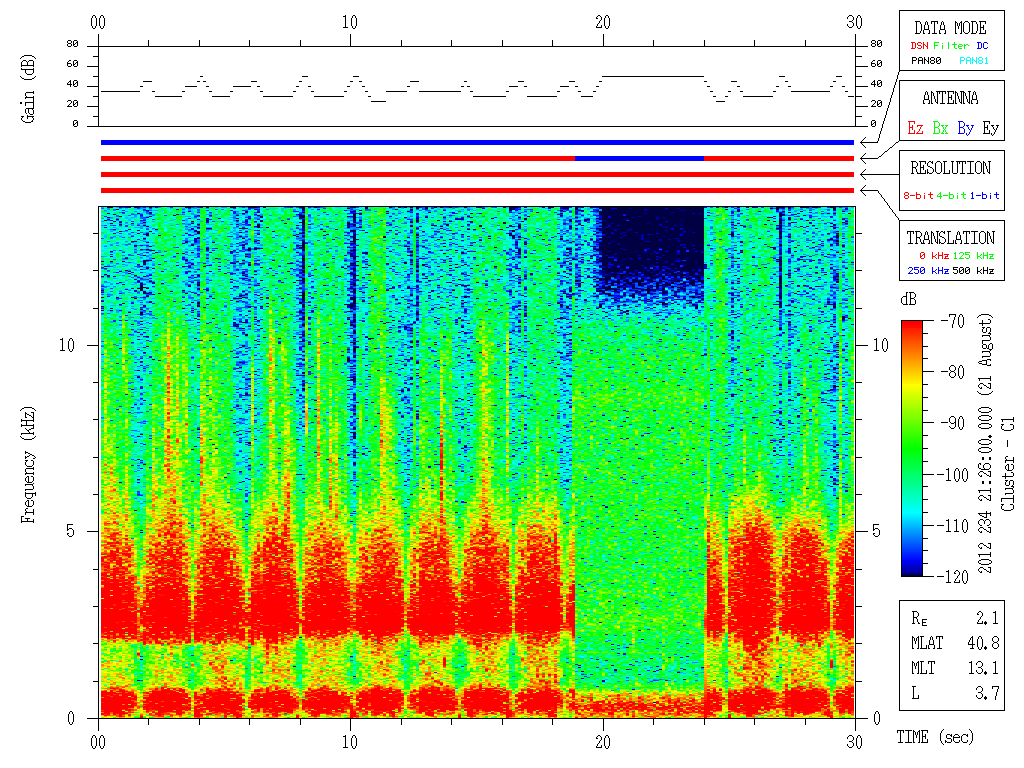
Task: Click the ANTENNA legend title
Action: pos(950,99)
